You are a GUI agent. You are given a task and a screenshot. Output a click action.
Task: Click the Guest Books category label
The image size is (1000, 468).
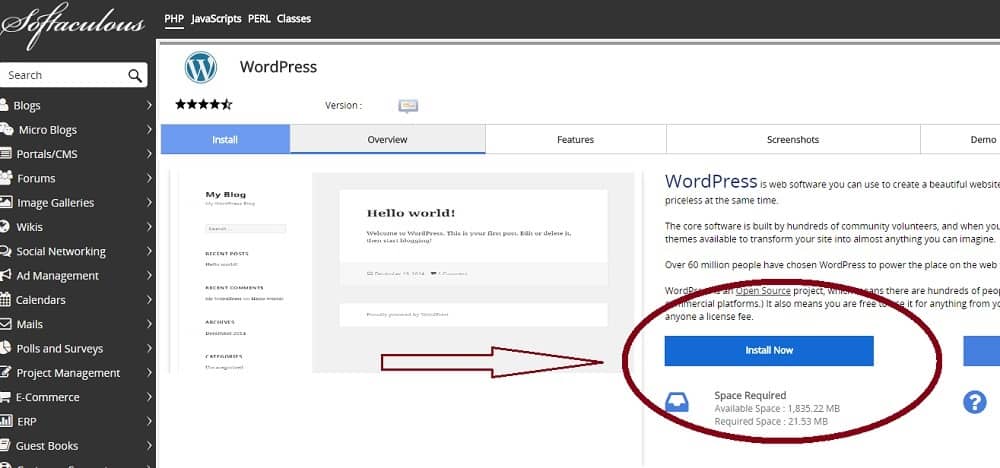pyautogui.click(x=47, y=445)
